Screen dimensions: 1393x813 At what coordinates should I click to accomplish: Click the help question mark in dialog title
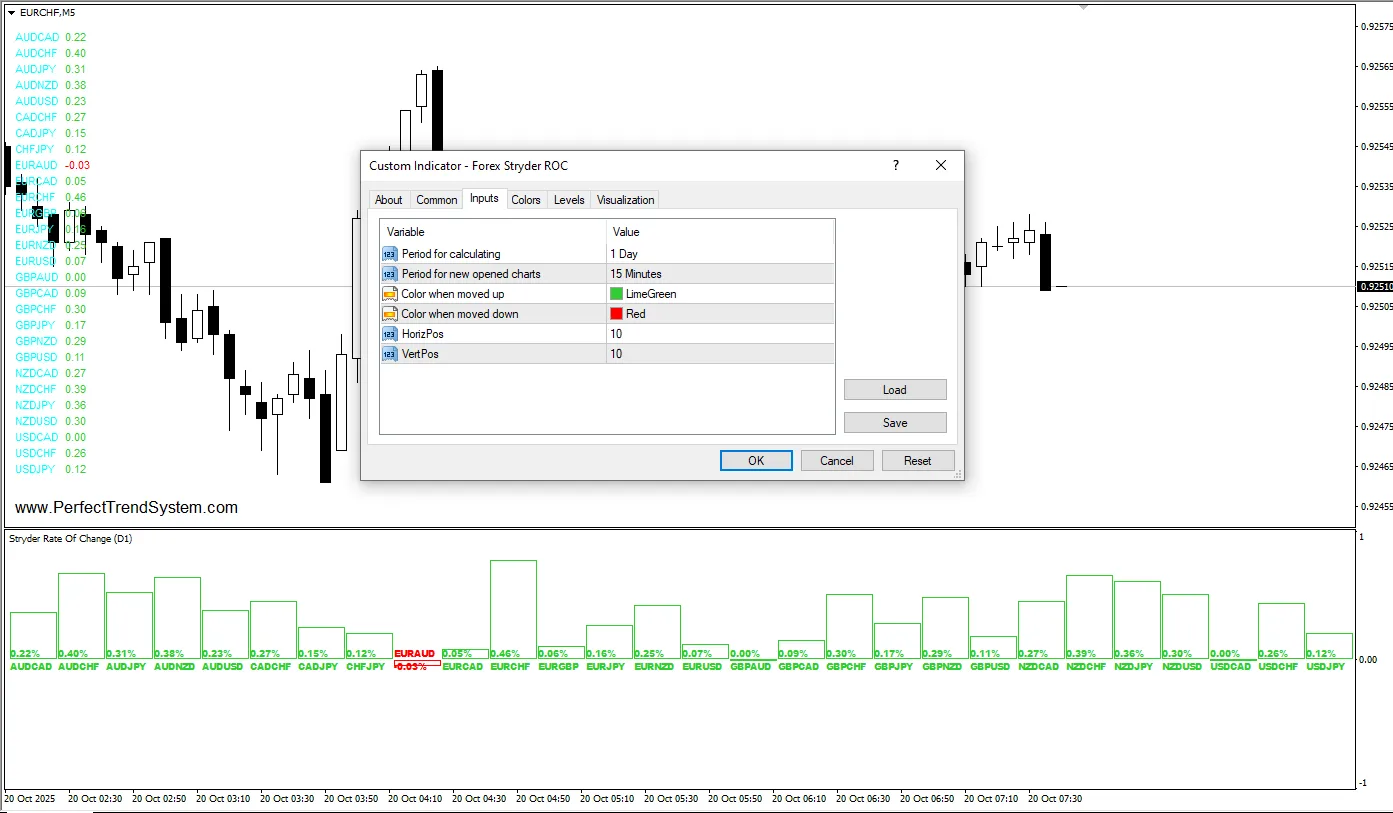895,165
